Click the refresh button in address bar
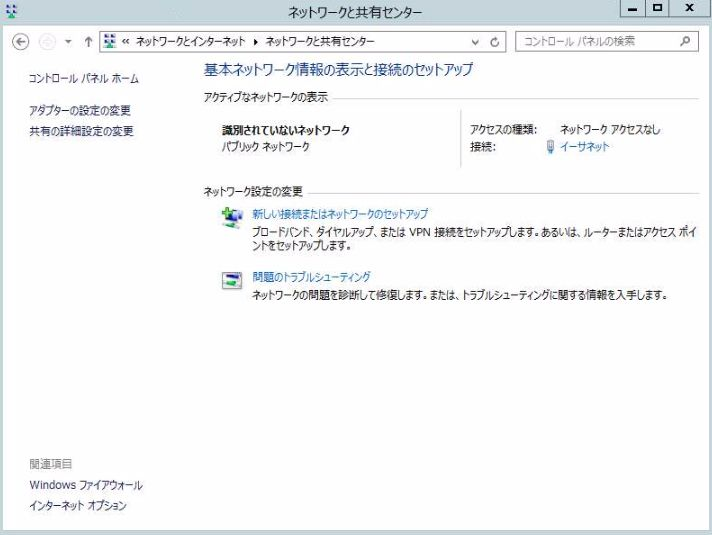 [495, 42]
